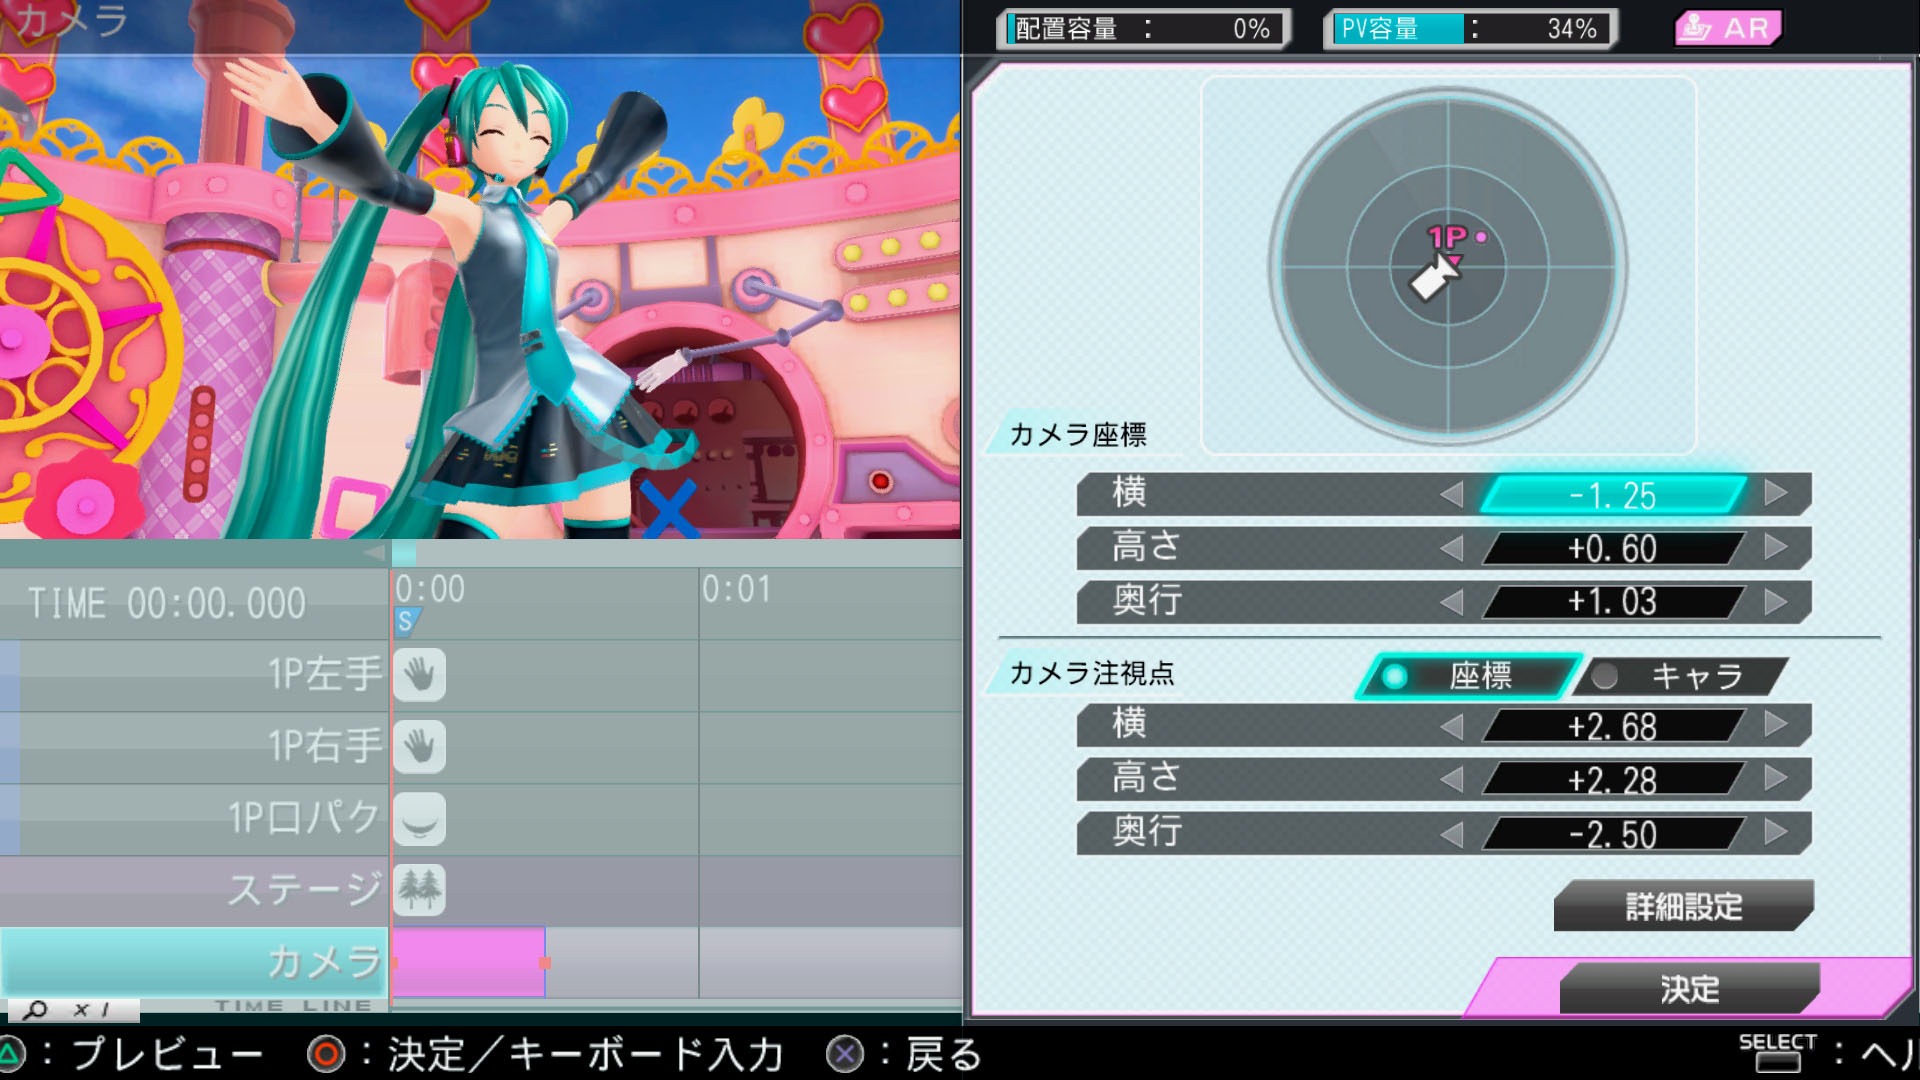Click the AR camera icon button
The height and width of the screenshot is (1080, 1920).
pos(1727,28)
